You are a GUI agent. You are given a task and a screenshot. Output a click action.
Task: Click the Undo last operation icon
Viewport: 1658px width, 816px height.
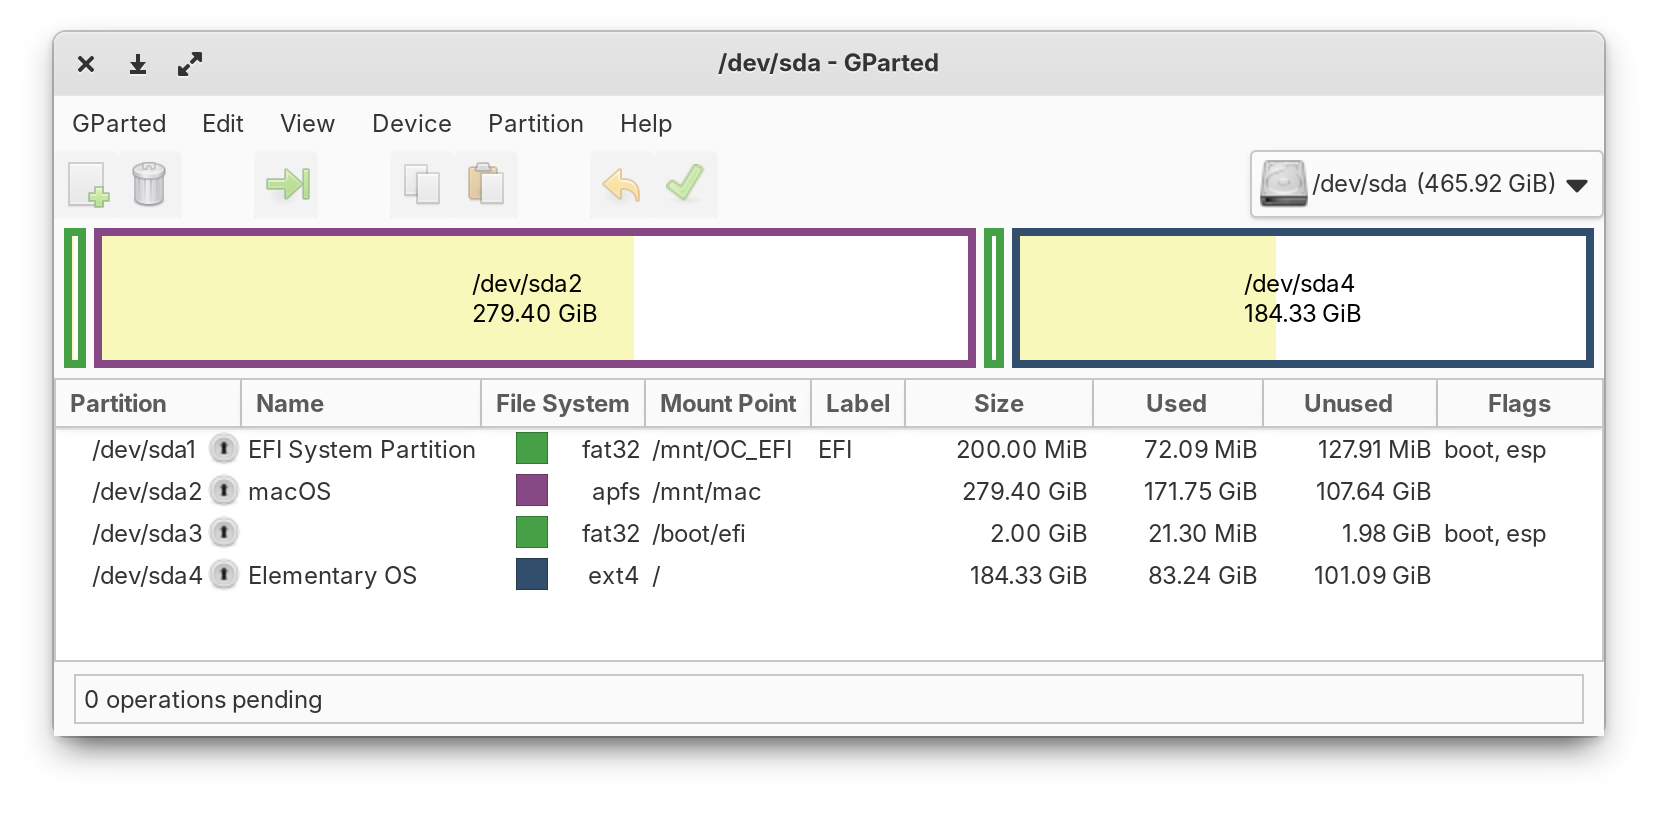(621, 184)
